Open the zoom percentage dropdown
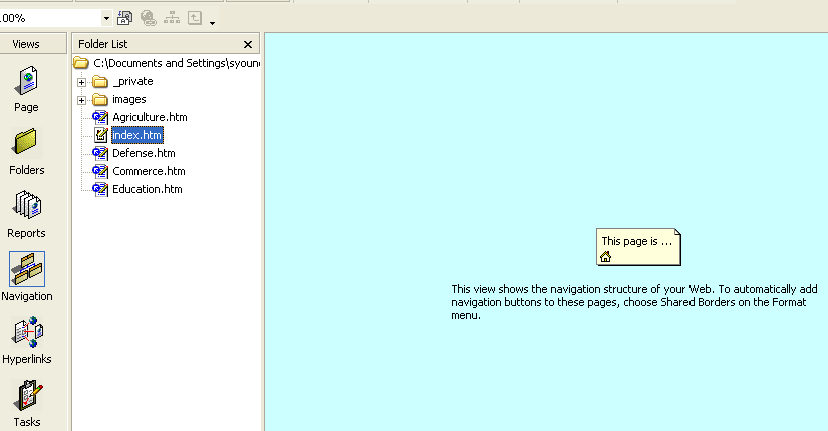 point(106,18)
